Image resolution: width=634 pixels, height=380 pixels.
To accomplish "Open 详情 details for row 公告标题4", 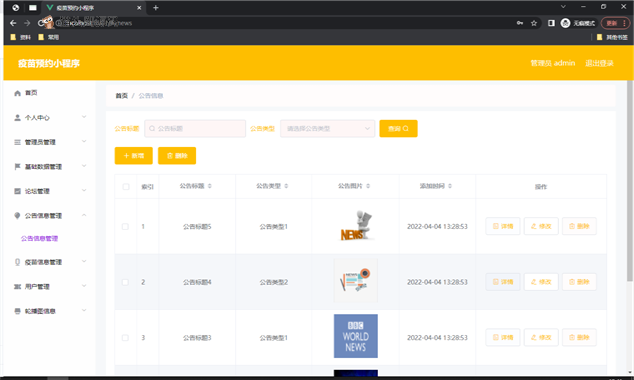I will (503, 282).
